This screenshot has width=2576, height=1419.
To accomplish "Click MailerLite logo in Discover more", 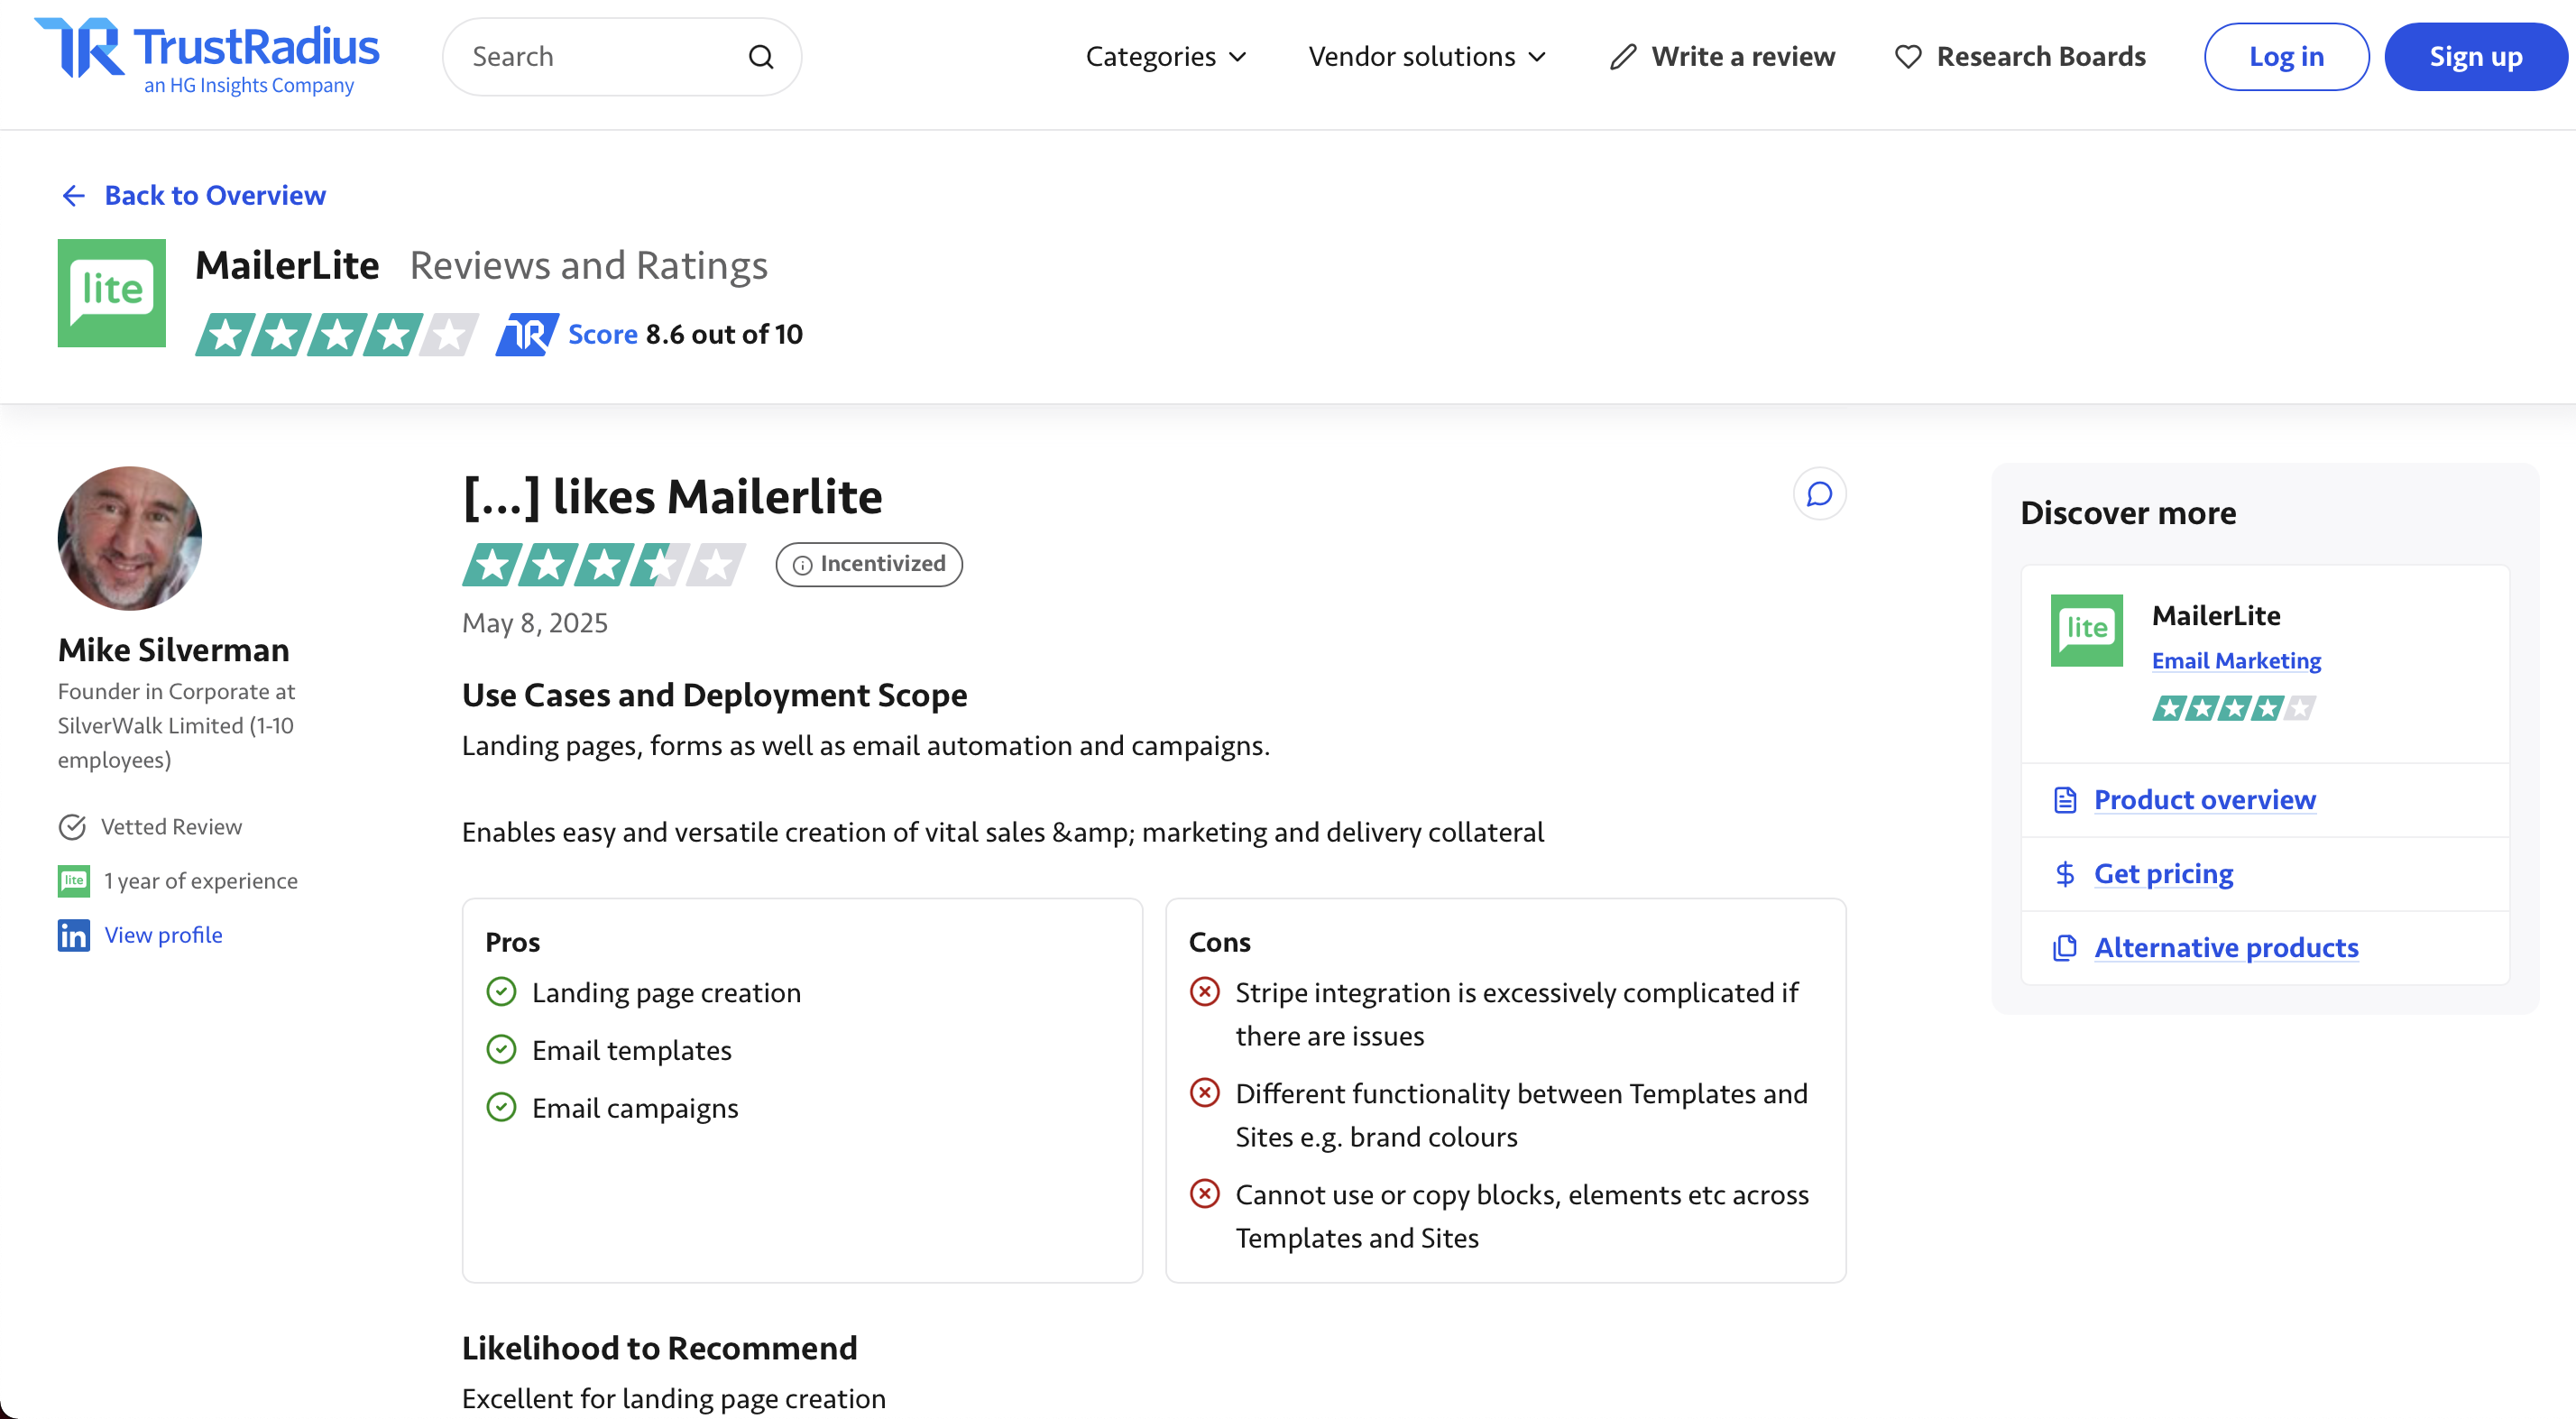I will tap(2087, 631).
